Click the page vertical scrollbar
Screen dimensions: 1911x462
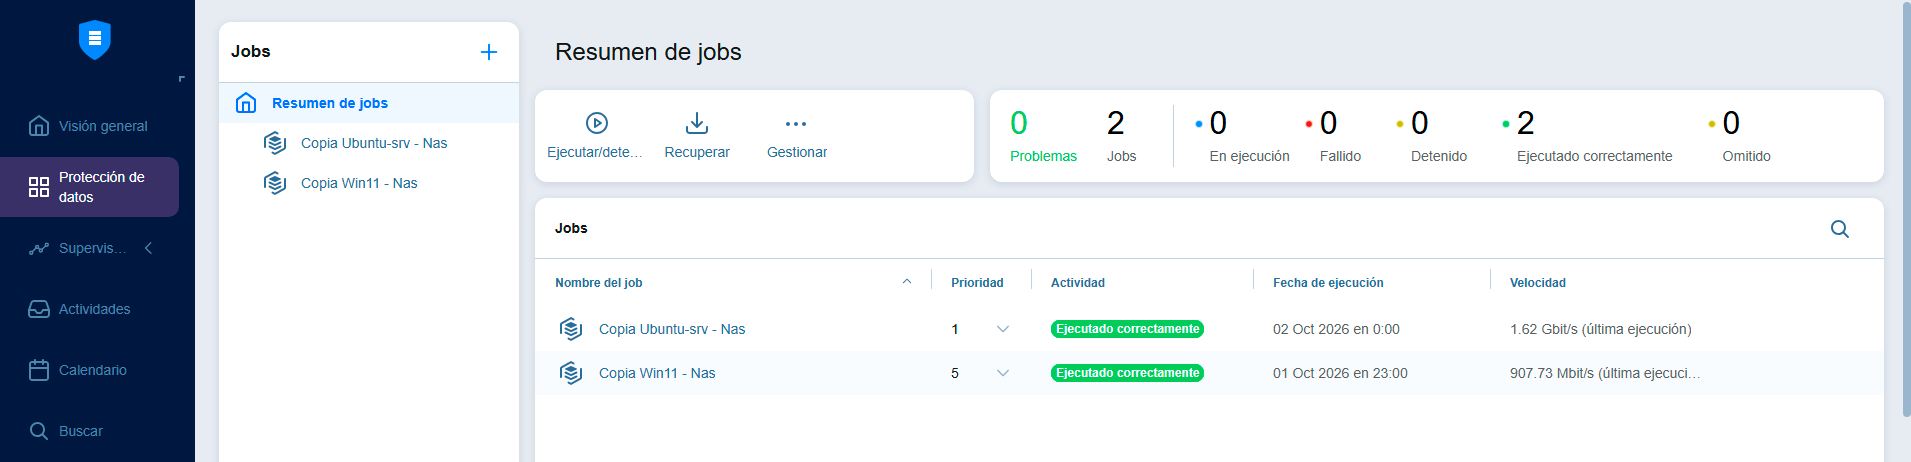click(1906, 210)
